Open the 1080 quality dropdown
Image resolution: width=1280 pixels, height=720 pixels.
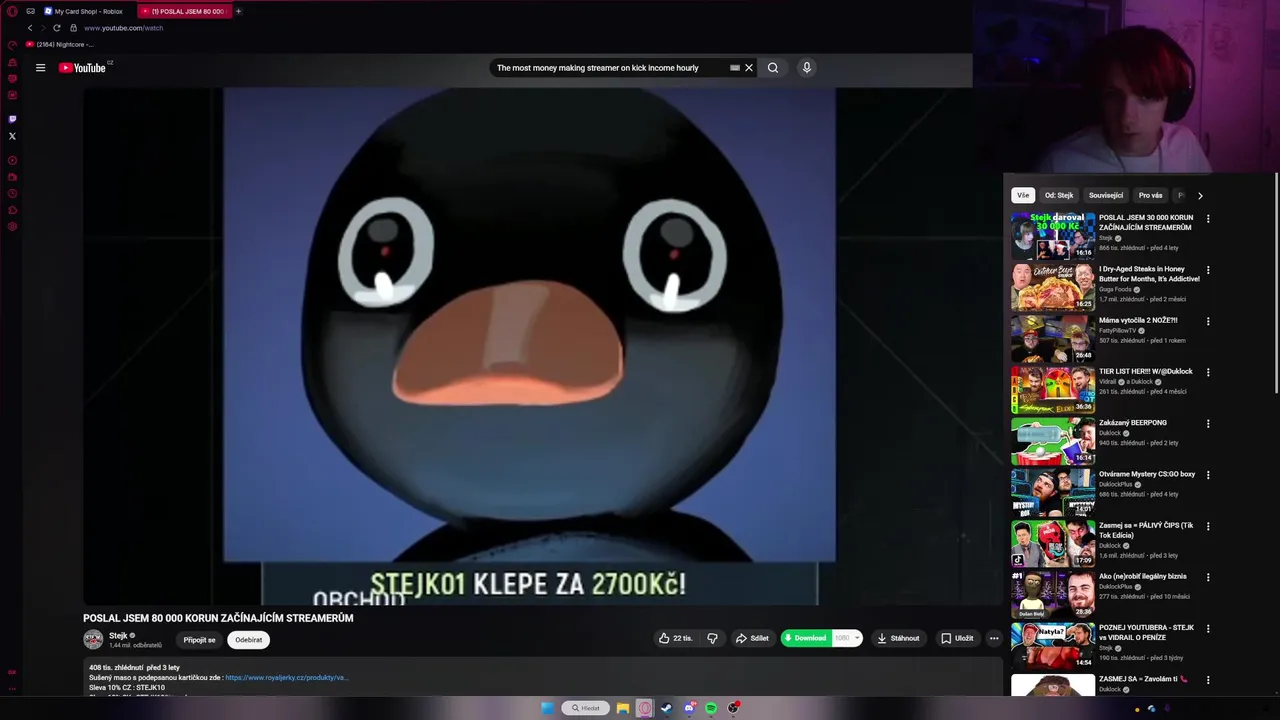(847, 638)
